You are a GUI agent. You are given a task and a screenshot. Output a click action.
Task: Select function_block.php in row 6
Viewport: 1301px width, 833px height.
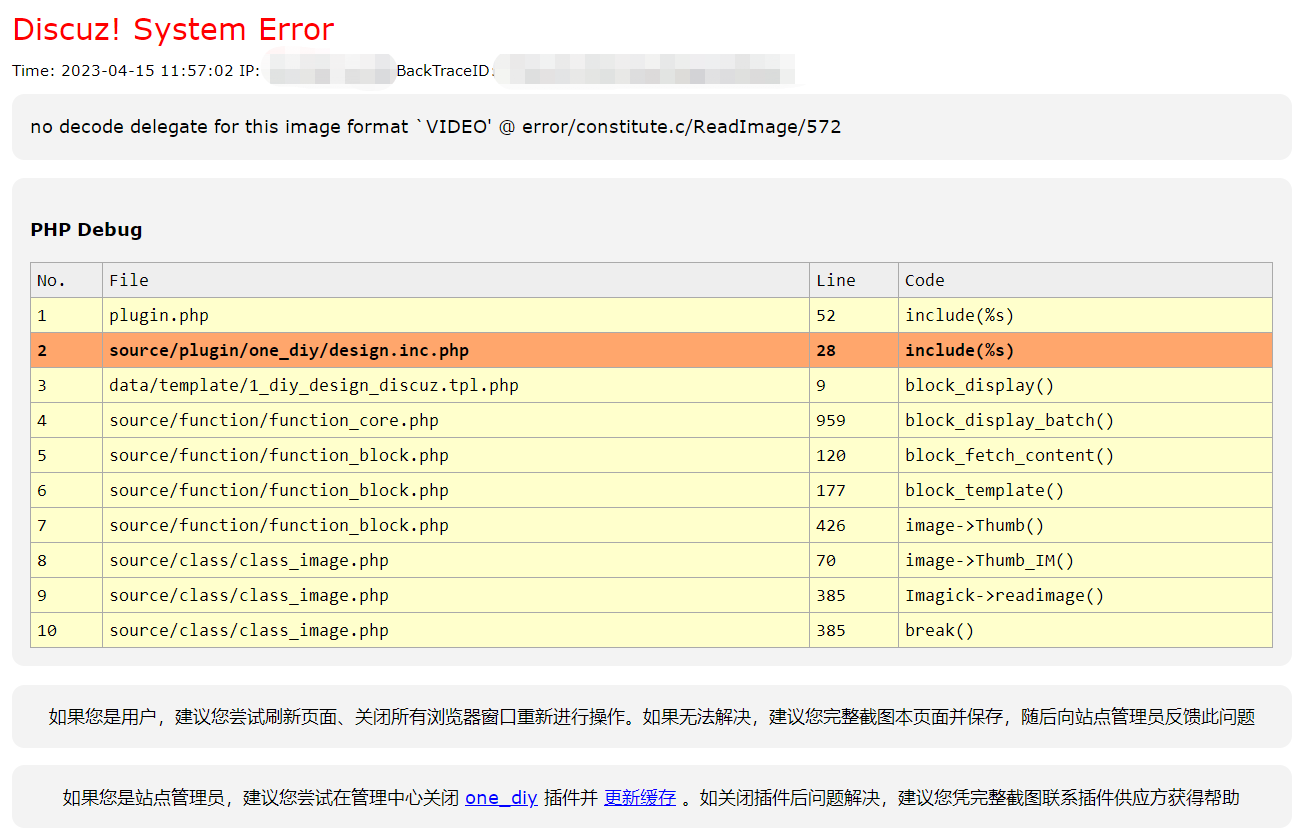click(x=455, y=490)
